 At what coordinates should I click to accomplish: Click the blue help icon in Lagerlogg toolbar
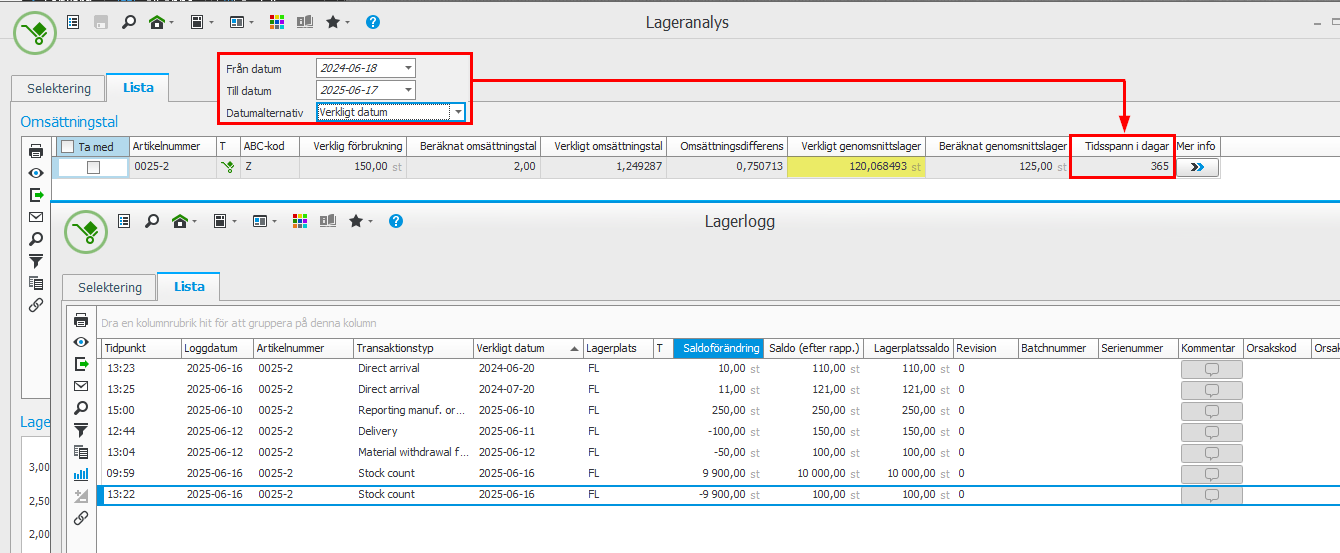coord(396,221)
